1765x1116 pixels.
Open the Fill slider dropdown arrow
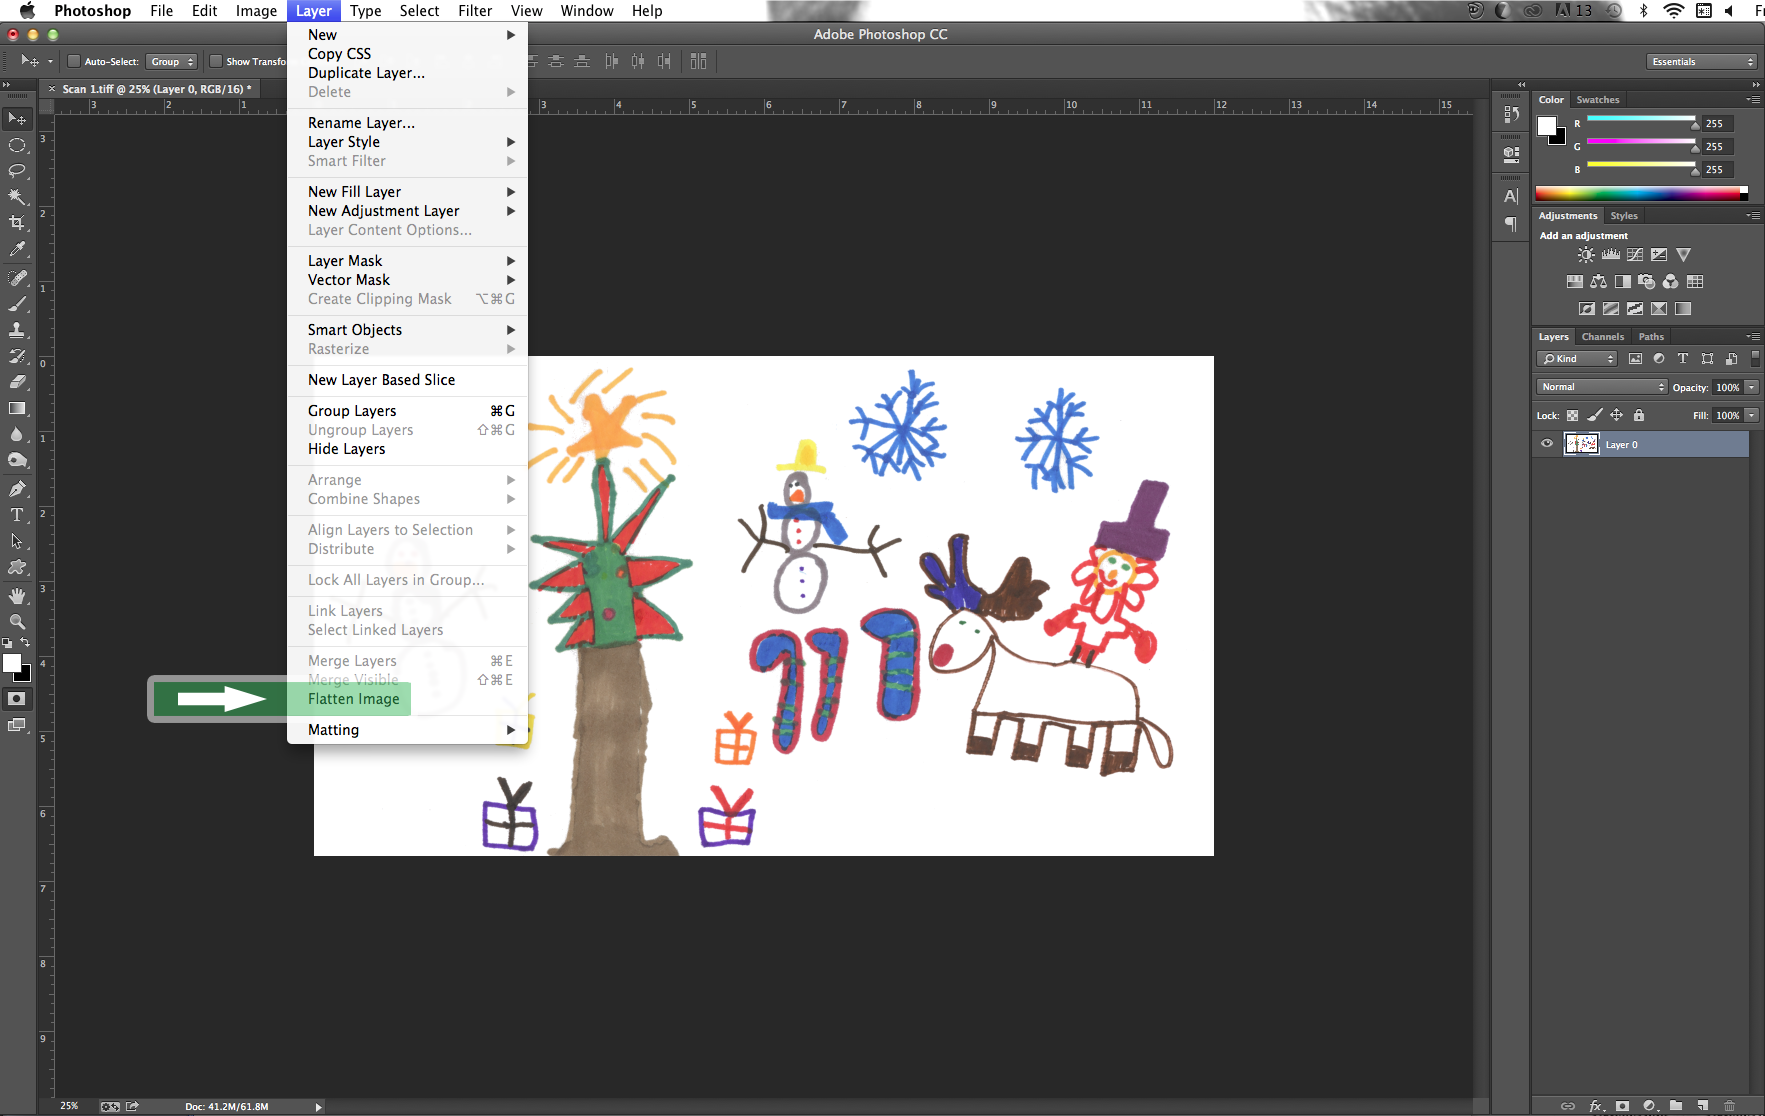[x=1752, y=415]
